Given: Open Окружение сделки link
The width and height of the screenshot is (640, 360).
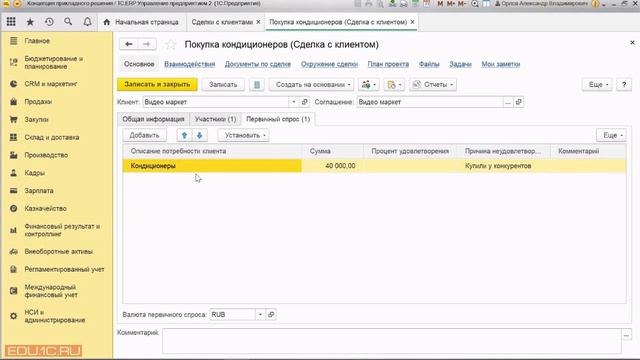Looking at the screenshot, I should pos(329,64).
